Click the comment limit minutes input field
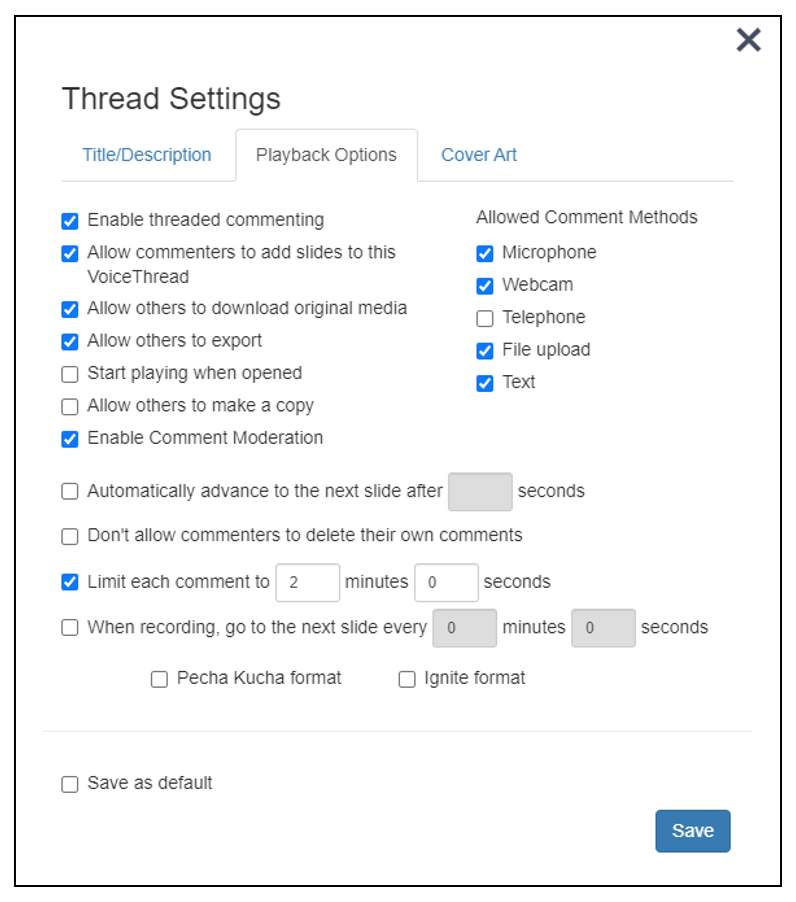This screenshot has height=902, width=796. (307, 582)
